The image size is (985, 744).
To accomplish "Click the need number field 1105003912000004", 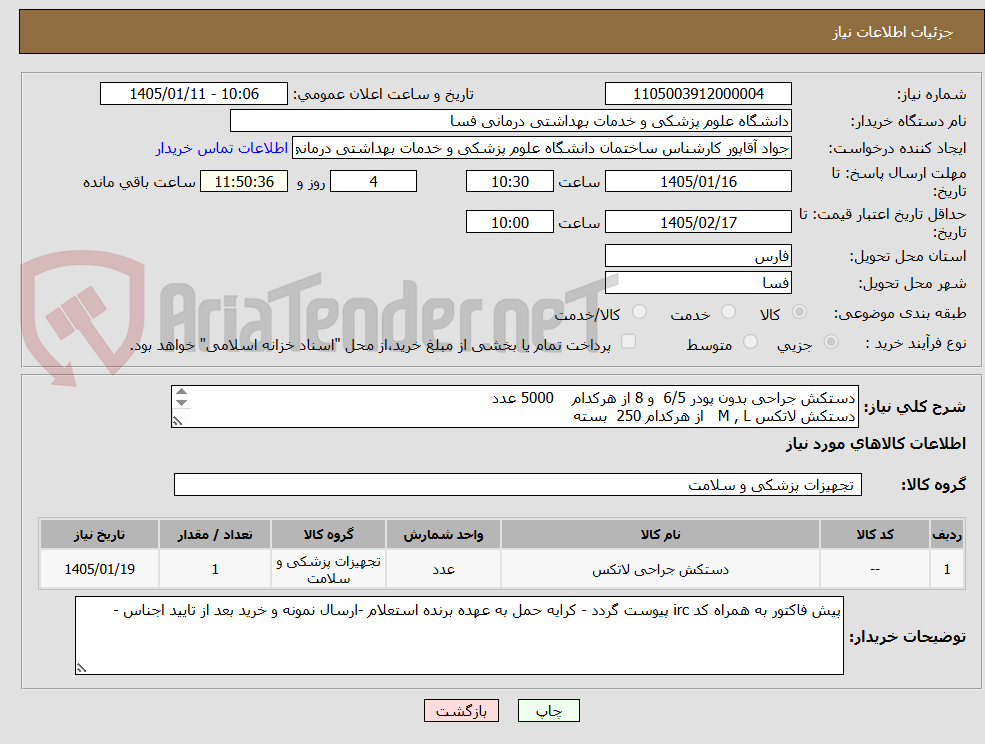I will coord(698,94).
